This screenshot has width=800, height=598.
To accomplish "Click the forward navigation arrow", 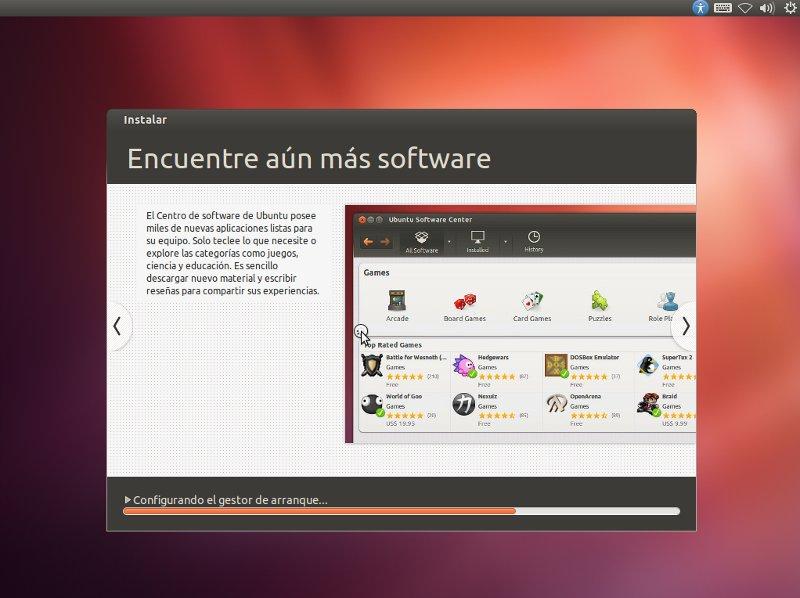I will point(384,241).
